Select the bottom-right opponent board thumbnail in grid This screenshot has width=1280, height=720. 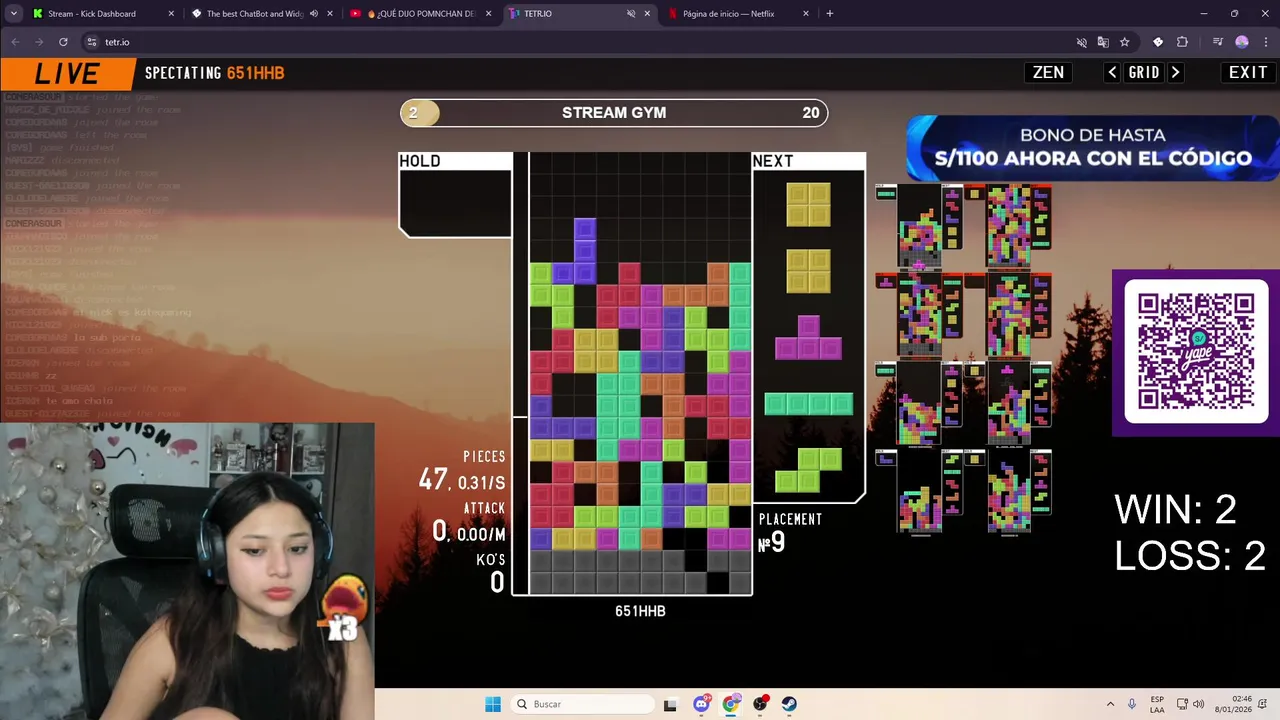click(x=1009, y=492)
